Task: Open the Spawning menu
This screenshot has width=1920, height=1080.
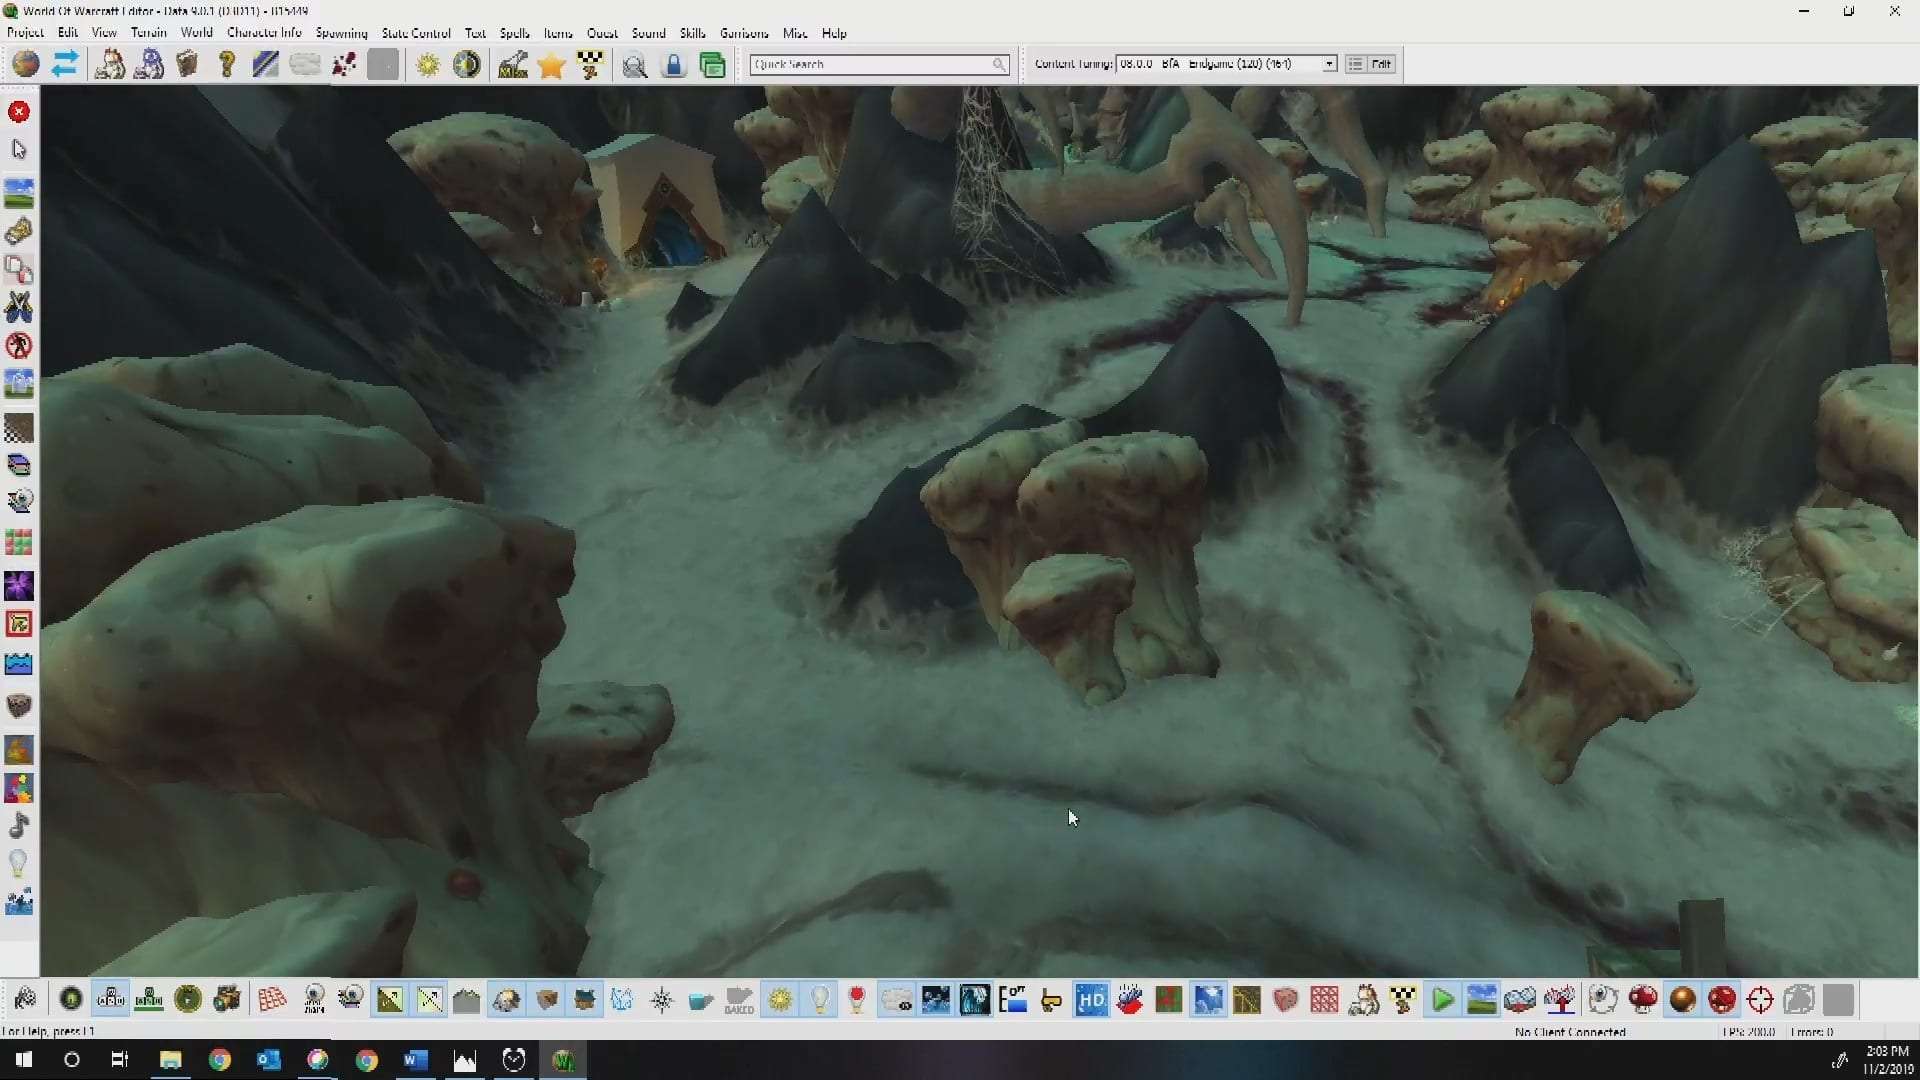Action: pyautogui.click(x=341, y=33)
